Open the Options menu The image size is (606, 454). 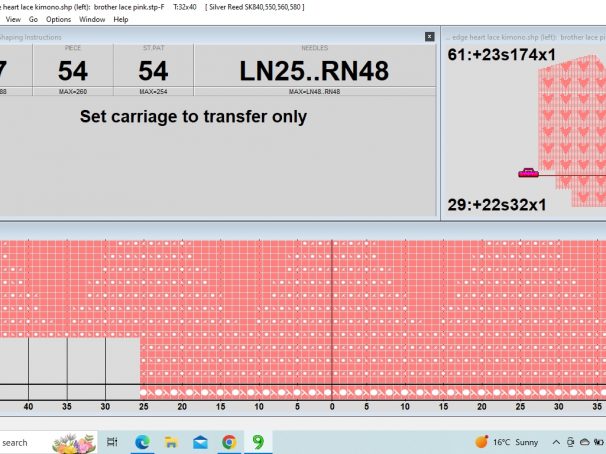point(59,19)
